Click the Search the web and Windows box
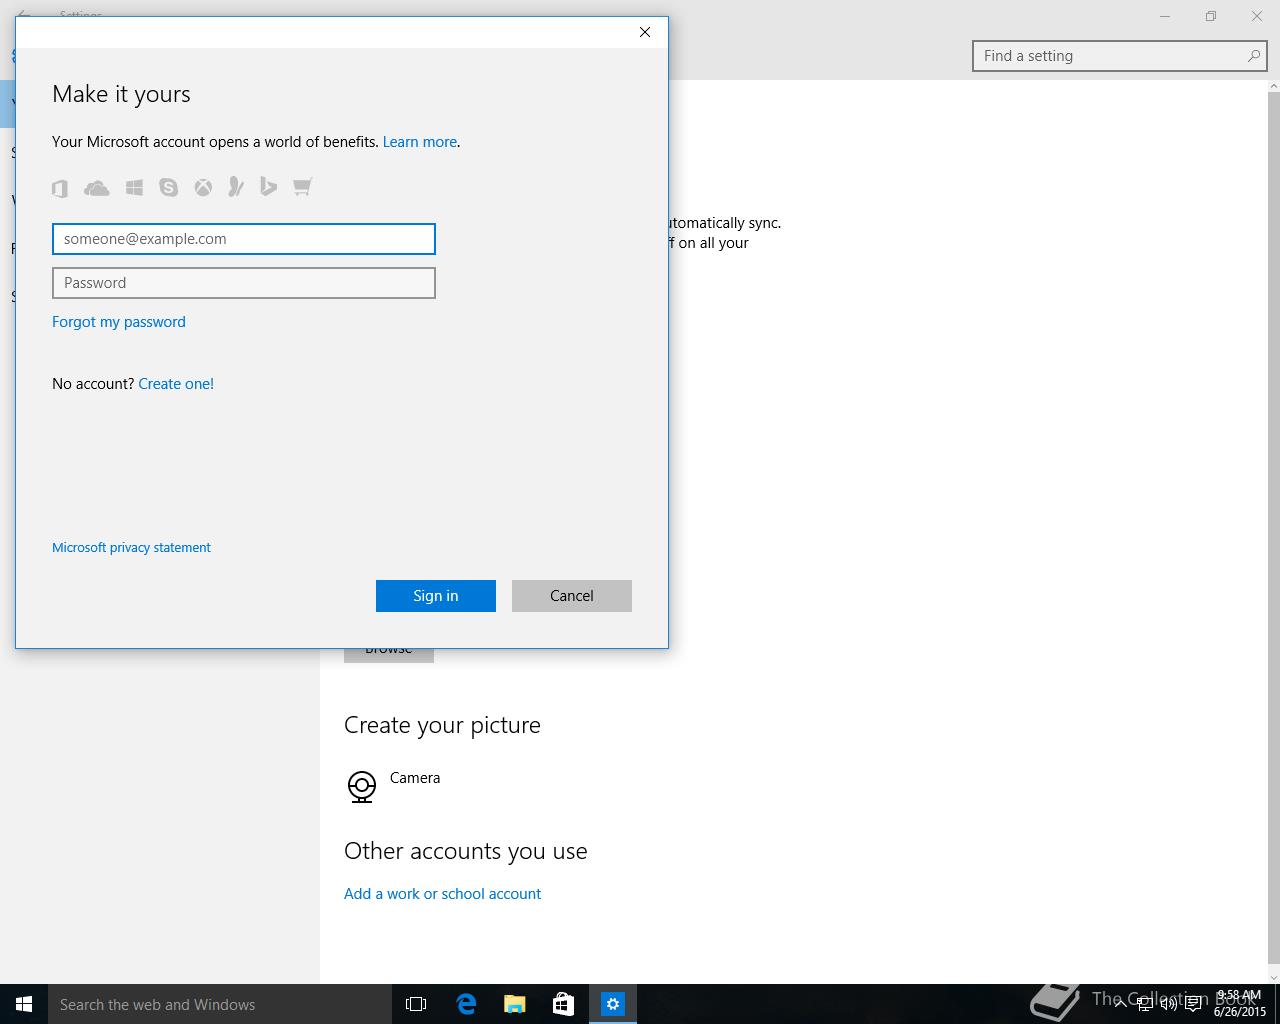Image resolution: width=1280 pixels, height=1024 pixels. 220,1004
